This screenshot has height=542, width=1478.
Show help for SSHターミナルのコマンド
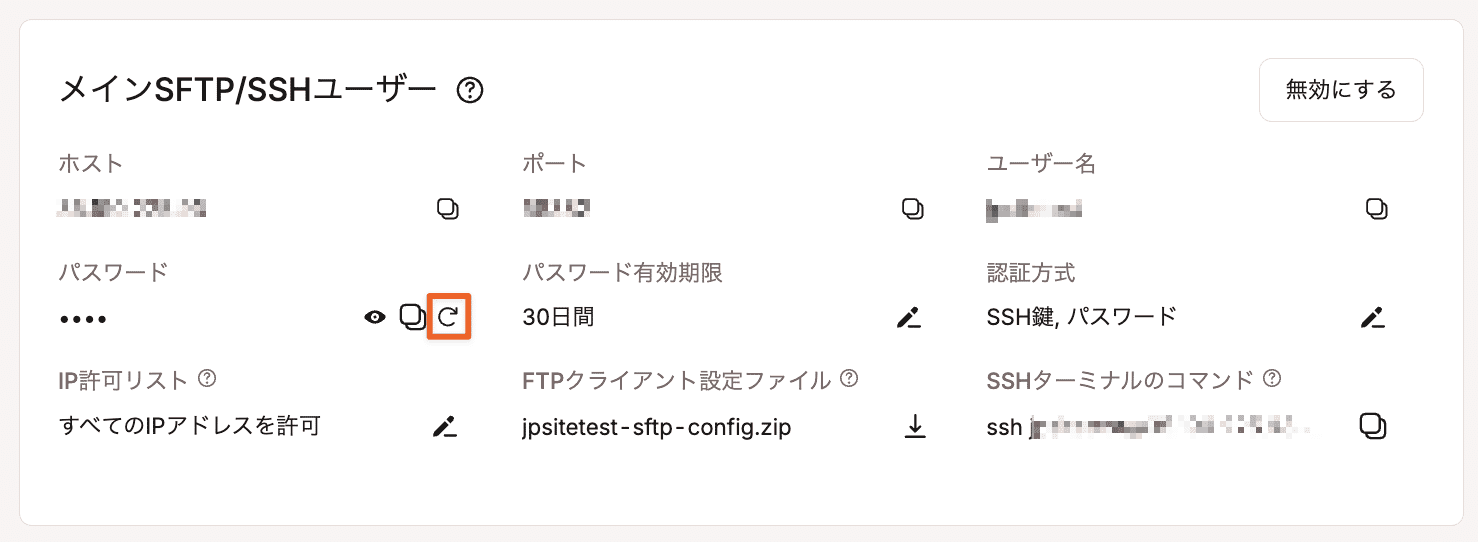coord(1272,379)
